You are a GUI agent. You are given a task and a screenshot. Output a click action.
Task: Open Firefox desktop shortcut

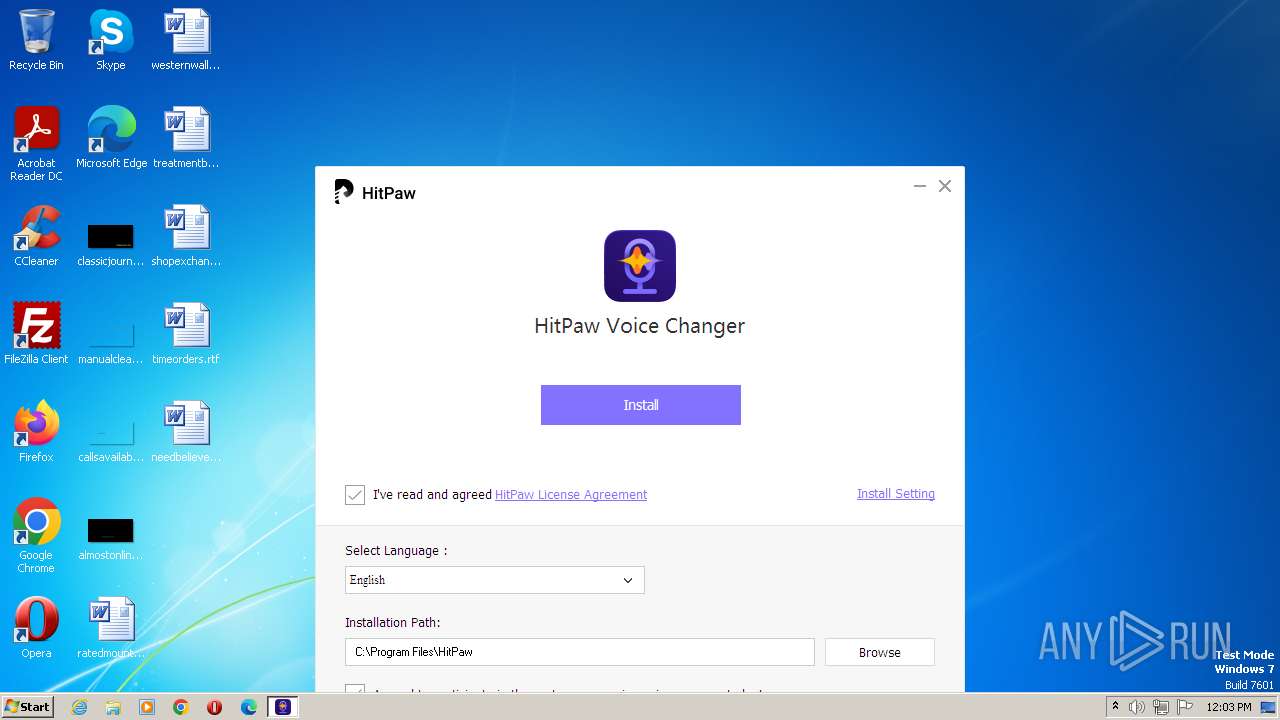[x=36, y=432]
